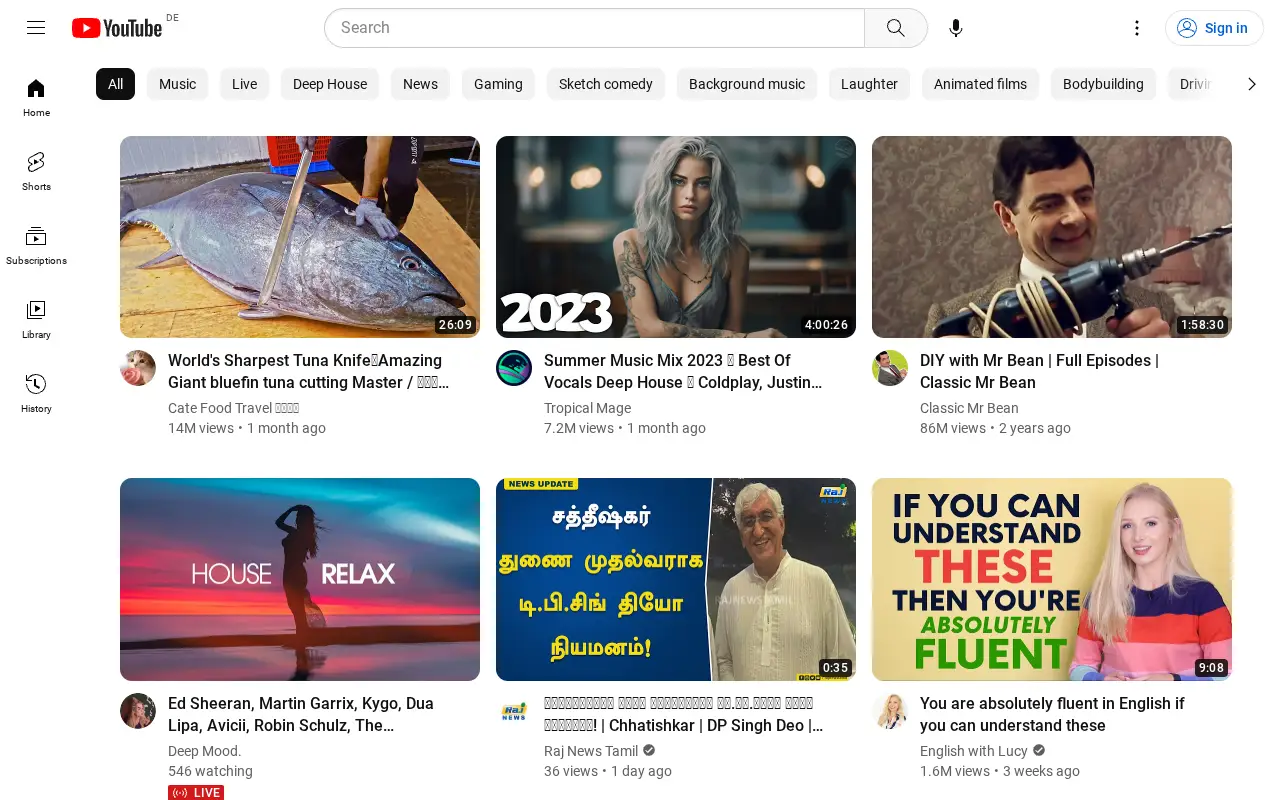Open History from sidebar
The width and height of the screenshot is (1280, 800).
pos(36,393)
